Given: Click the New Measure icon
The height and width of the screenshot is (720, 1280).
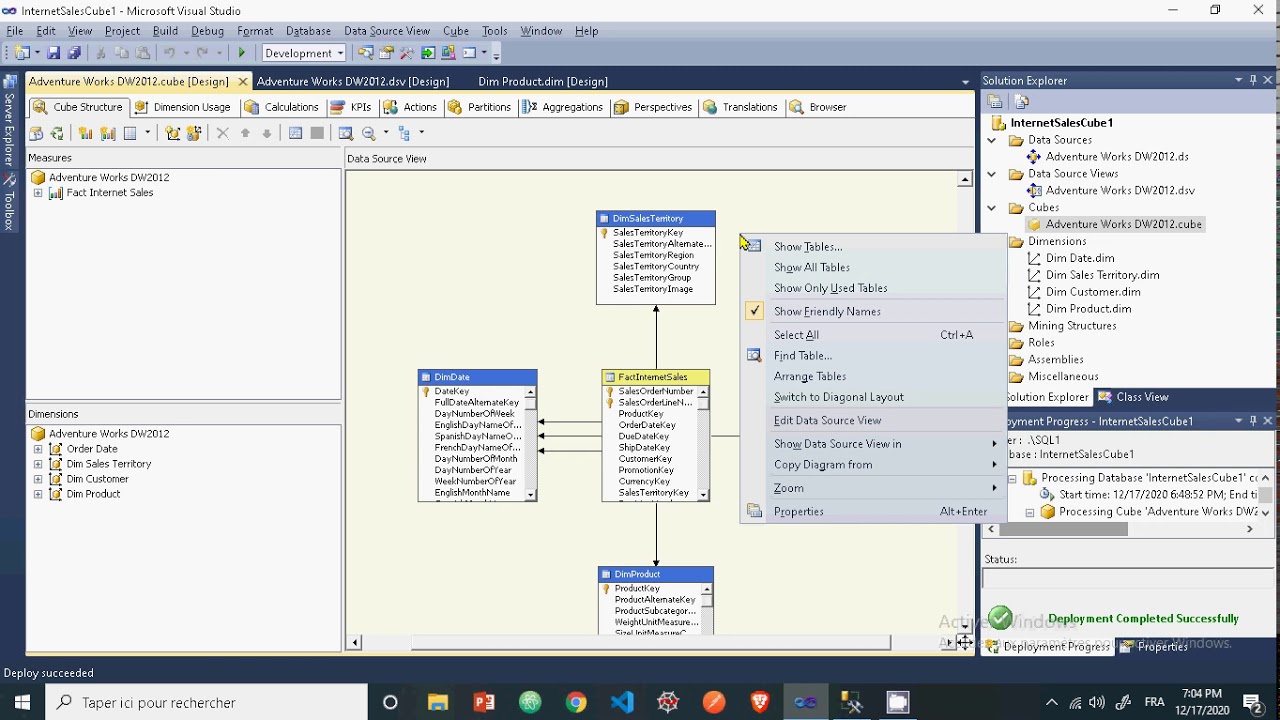Looking at the screenshot, I should click(86, 133).
